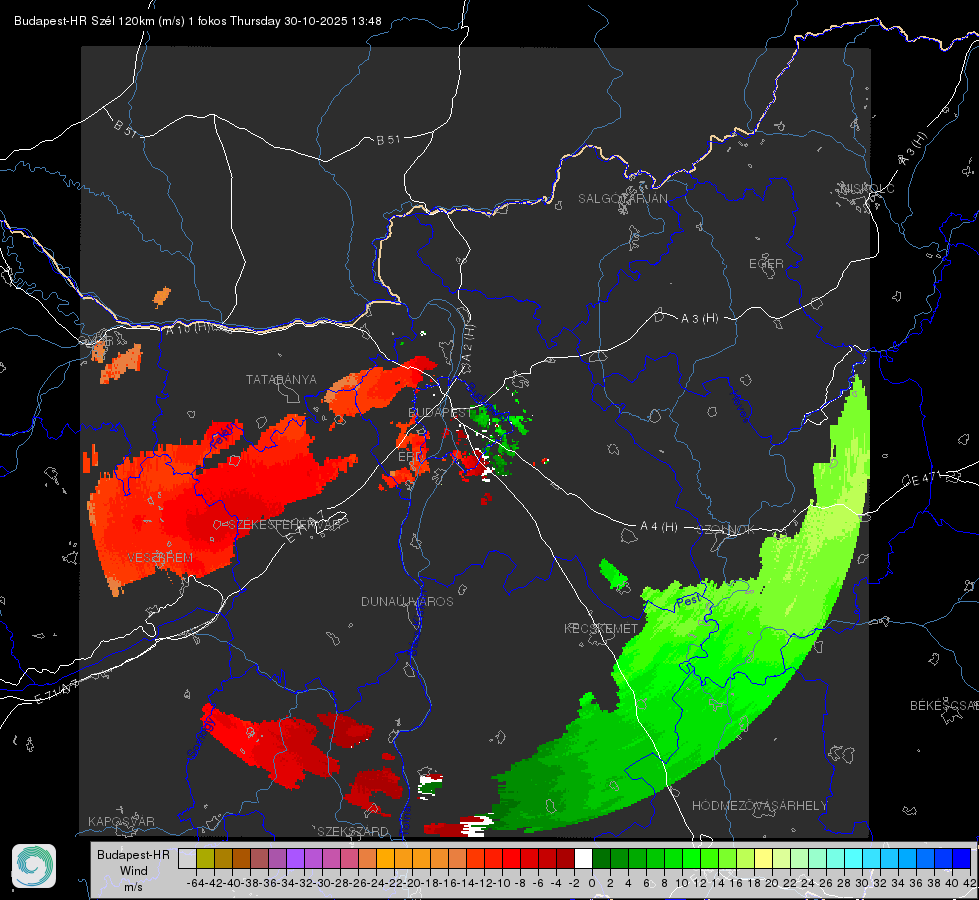Click the 'Budapest-HR' legend label

click(x=133, y=854)
